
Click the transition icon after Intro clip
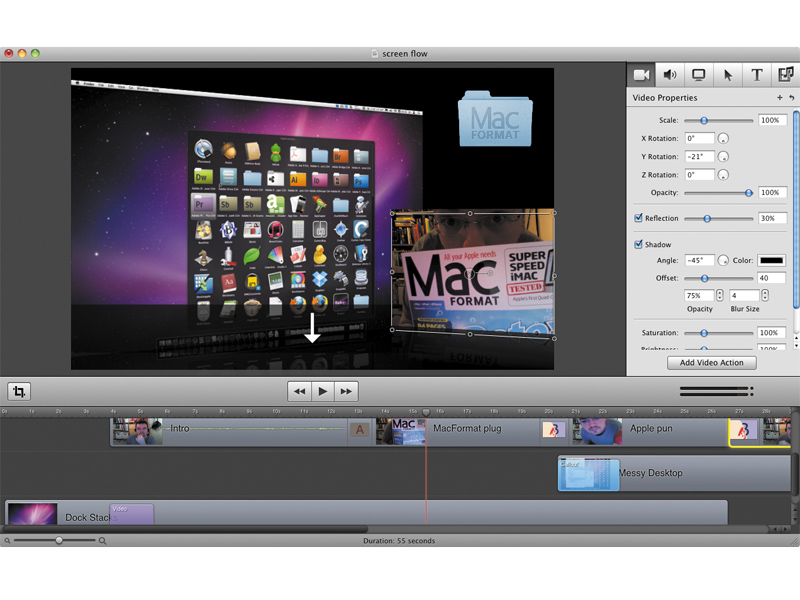pos(360,429)
